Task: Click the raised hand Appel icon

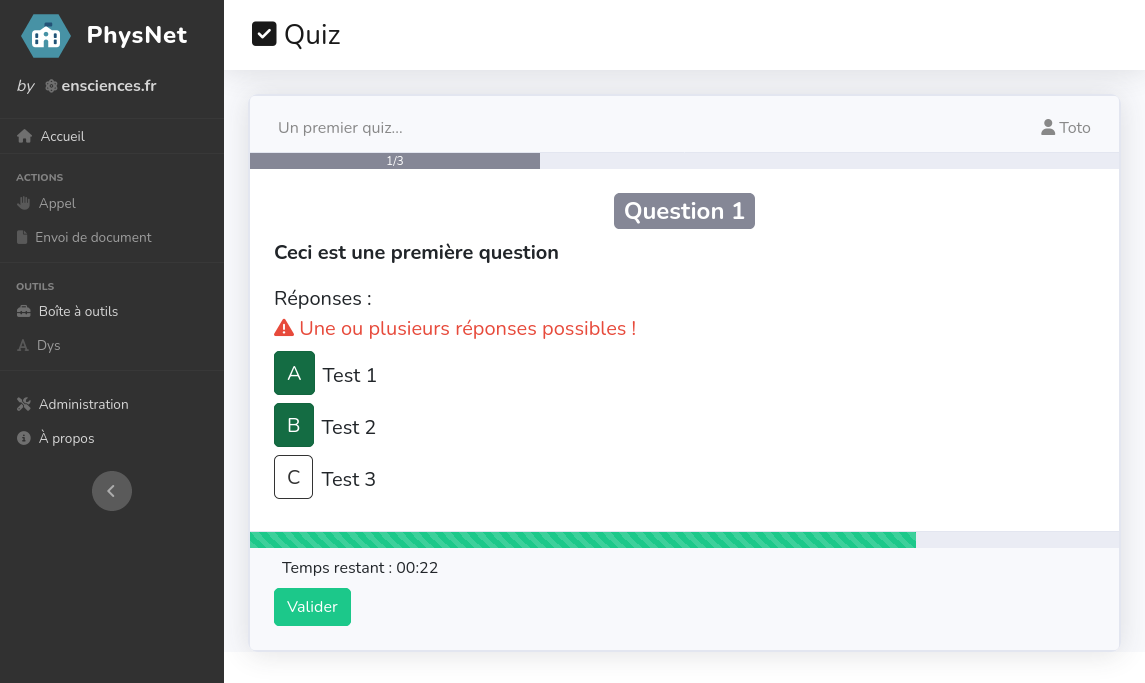Action: (25, 203)
